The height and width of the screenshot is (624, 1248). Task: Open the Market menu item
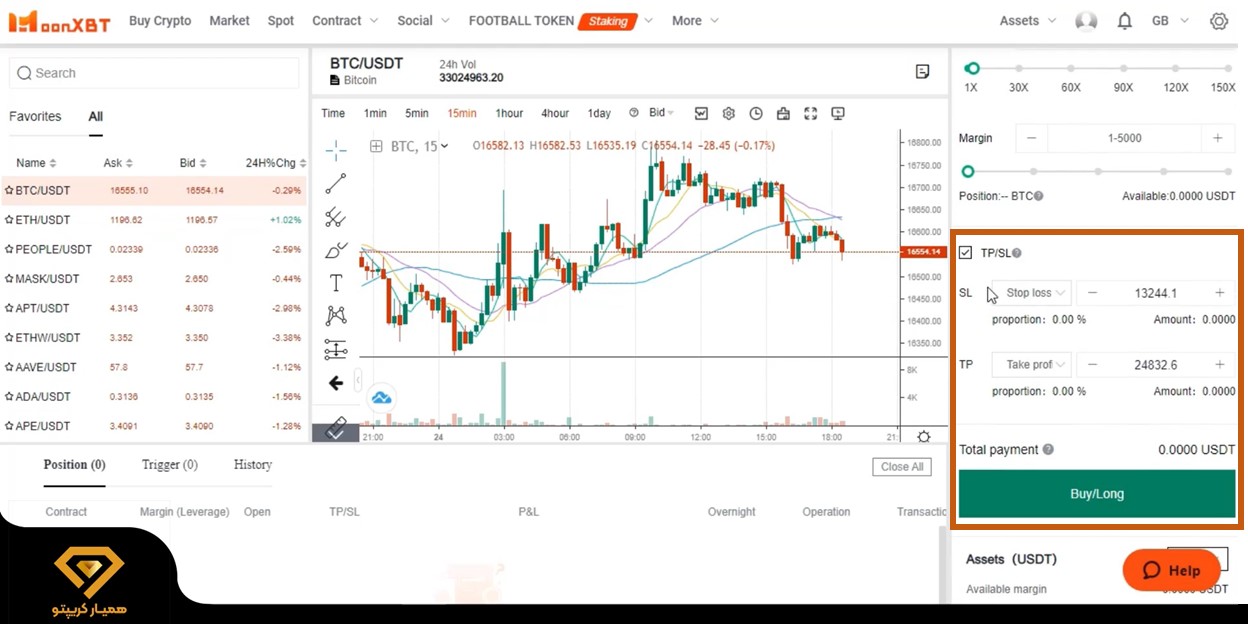[x=229, y=20]
